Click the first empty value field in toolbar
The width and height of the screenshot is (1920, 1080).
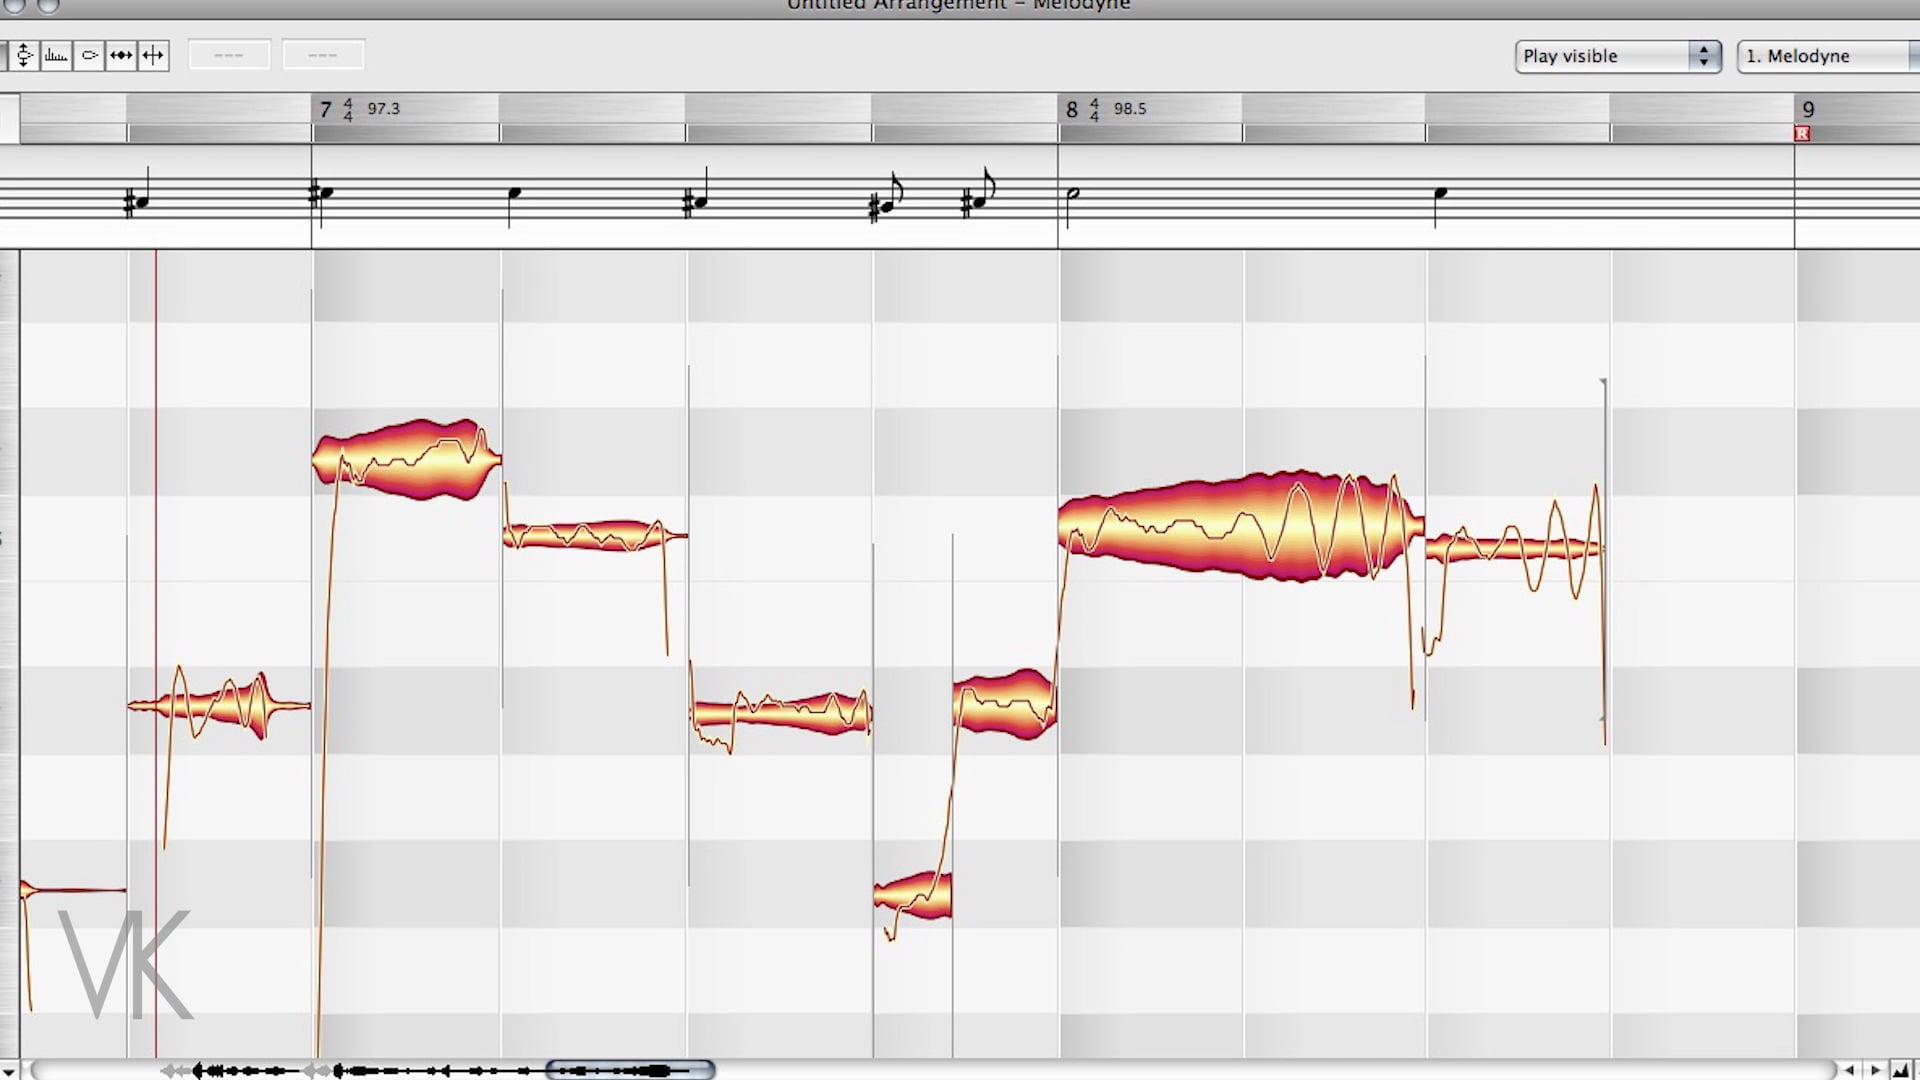[229, 56]
